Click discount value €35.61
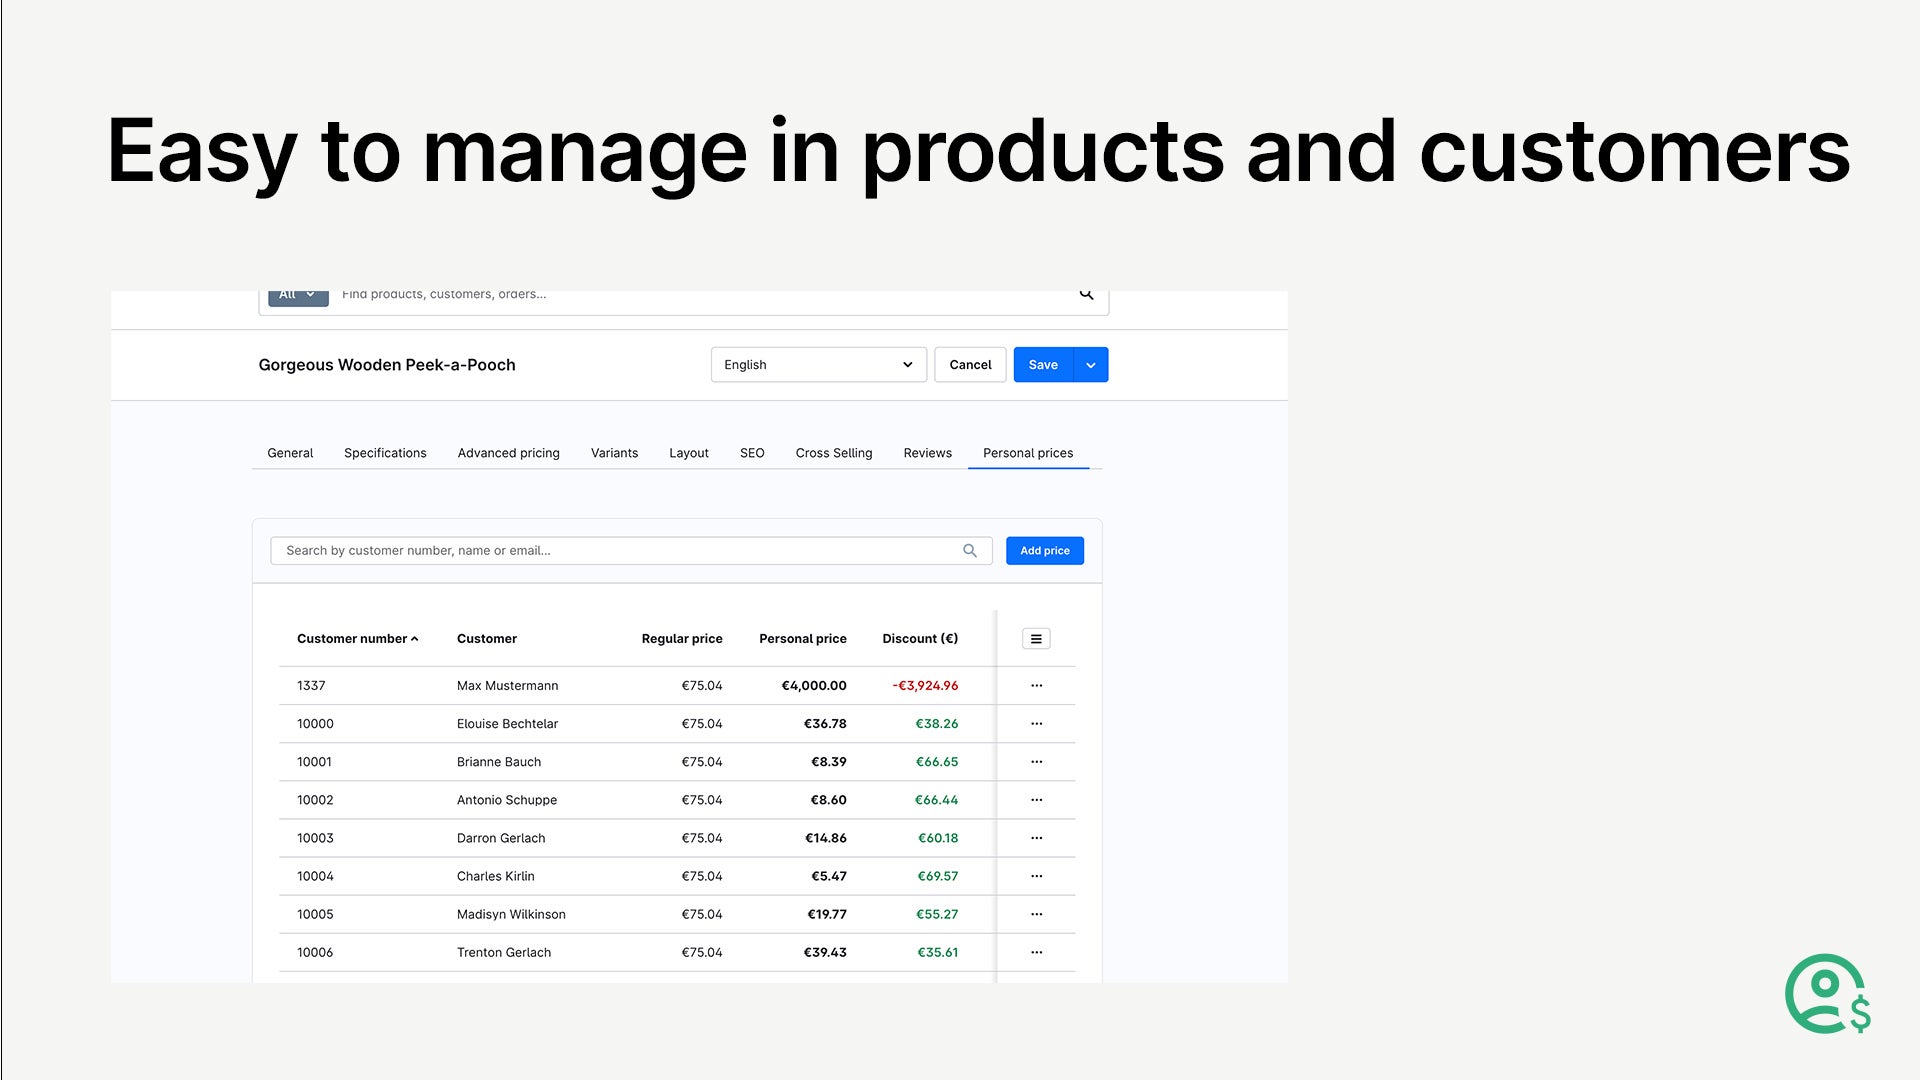 938,952
